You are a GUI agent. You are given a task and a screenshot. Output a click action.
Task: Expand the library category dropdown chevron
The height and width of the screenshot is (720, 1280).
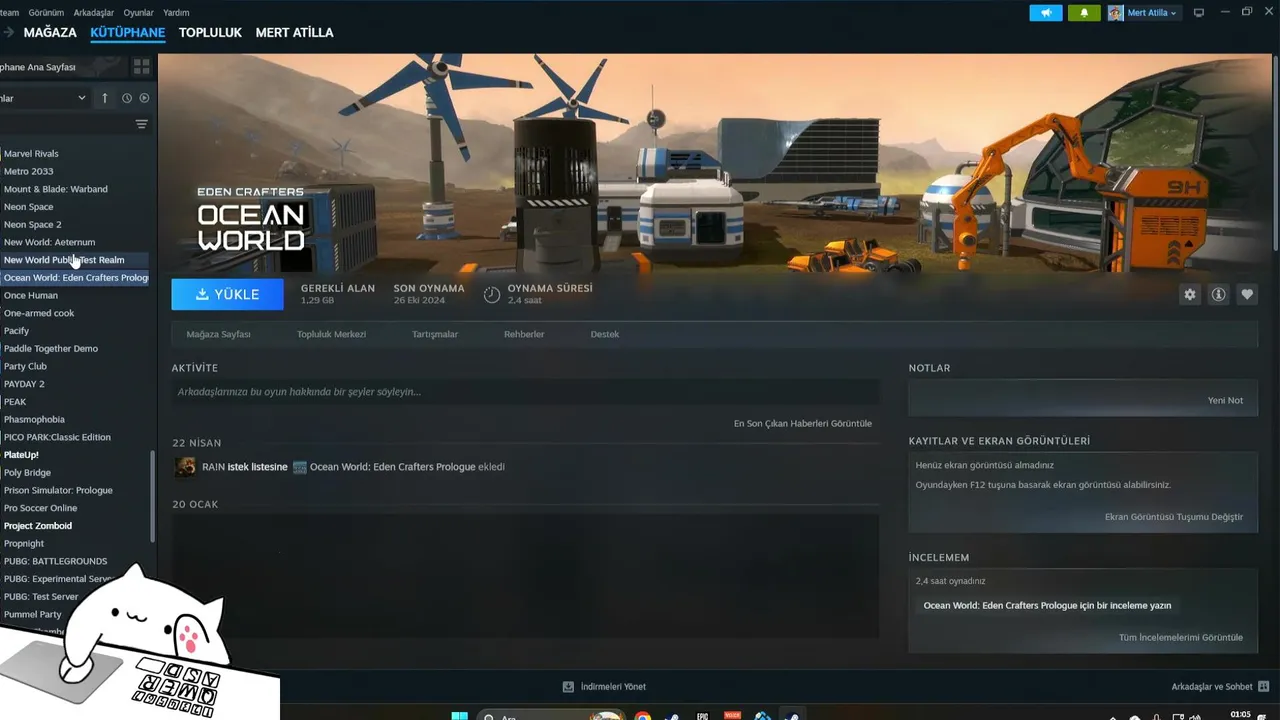point(82,98)
